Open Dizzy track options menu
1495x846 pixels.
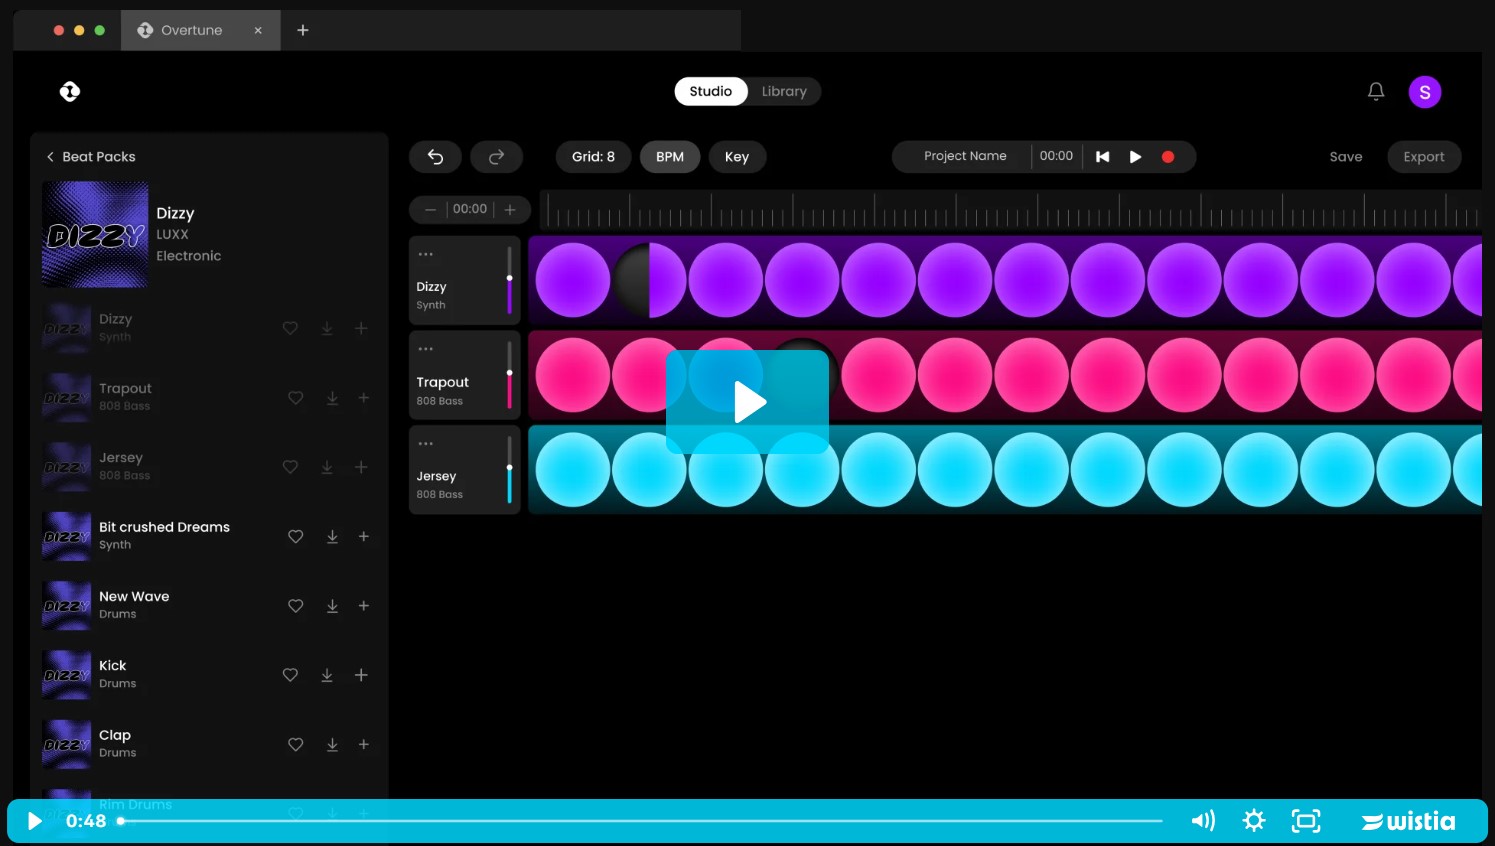[x=426, y=254]
